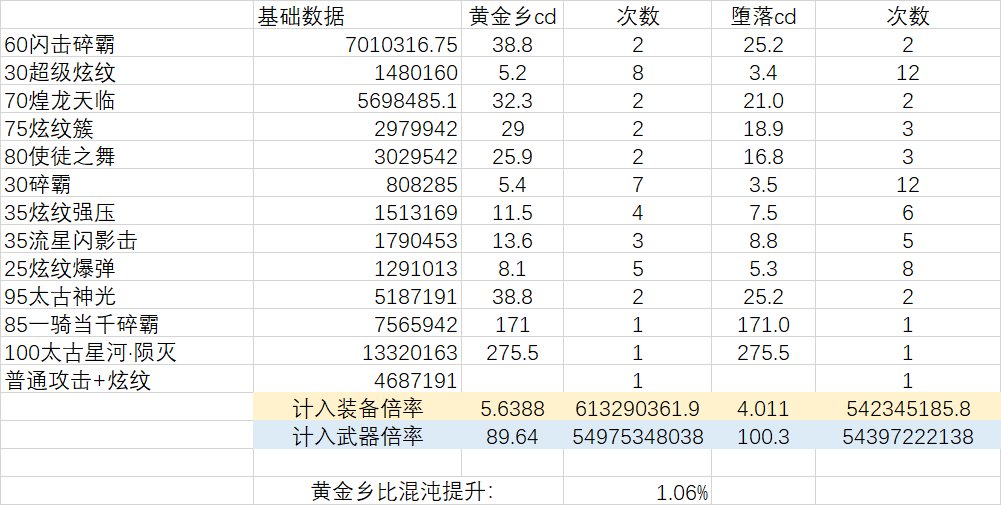The image size is (1001, 505).
Task: Click the 38.8 cooldown in 60闪击碎霸 row
Action: coord(512,43)
